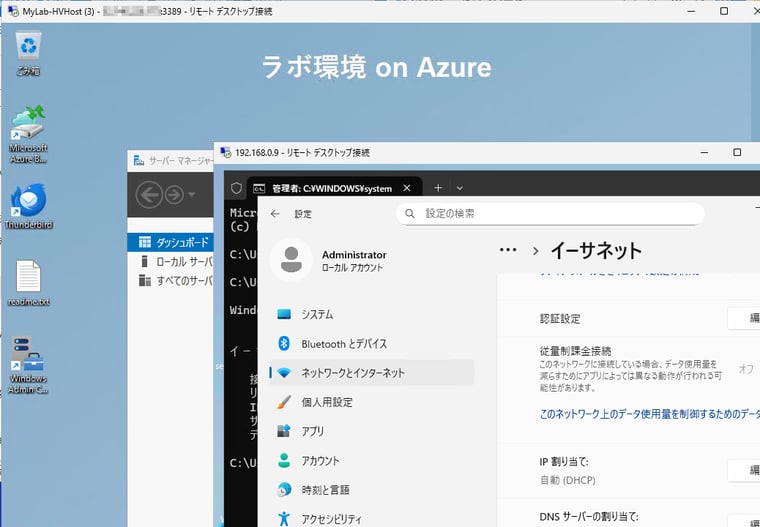
Task: Click the 自動 (DHCP) value text
Action: [x=568, y=480]
